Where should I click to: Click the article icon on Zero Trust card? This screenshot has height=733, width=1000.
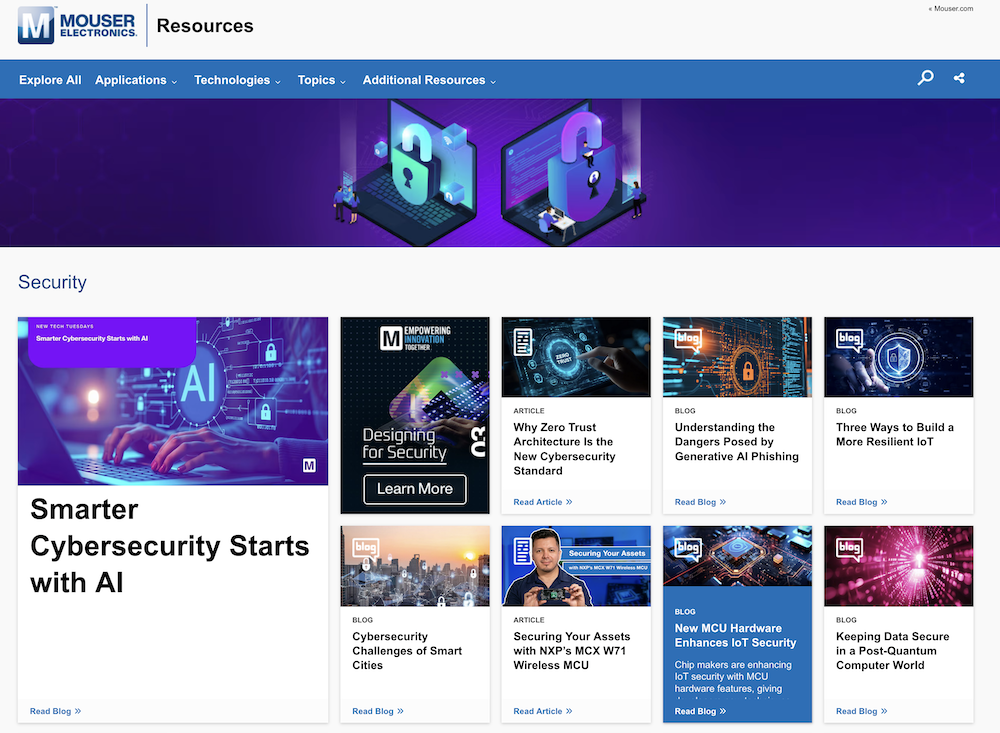(522, 342)
